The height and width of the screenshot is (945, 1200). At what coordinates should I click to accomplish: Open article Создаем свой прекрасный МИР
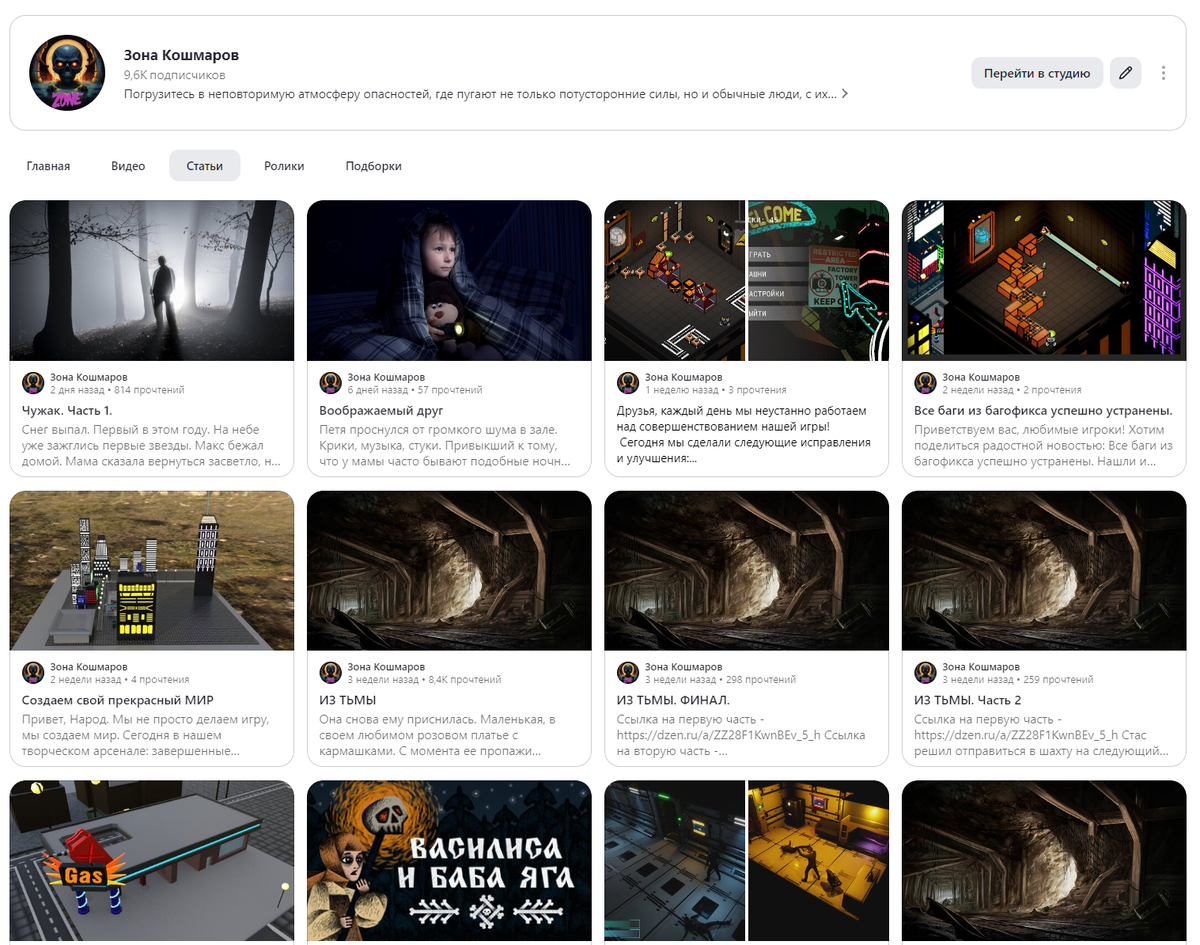point(118,701)
